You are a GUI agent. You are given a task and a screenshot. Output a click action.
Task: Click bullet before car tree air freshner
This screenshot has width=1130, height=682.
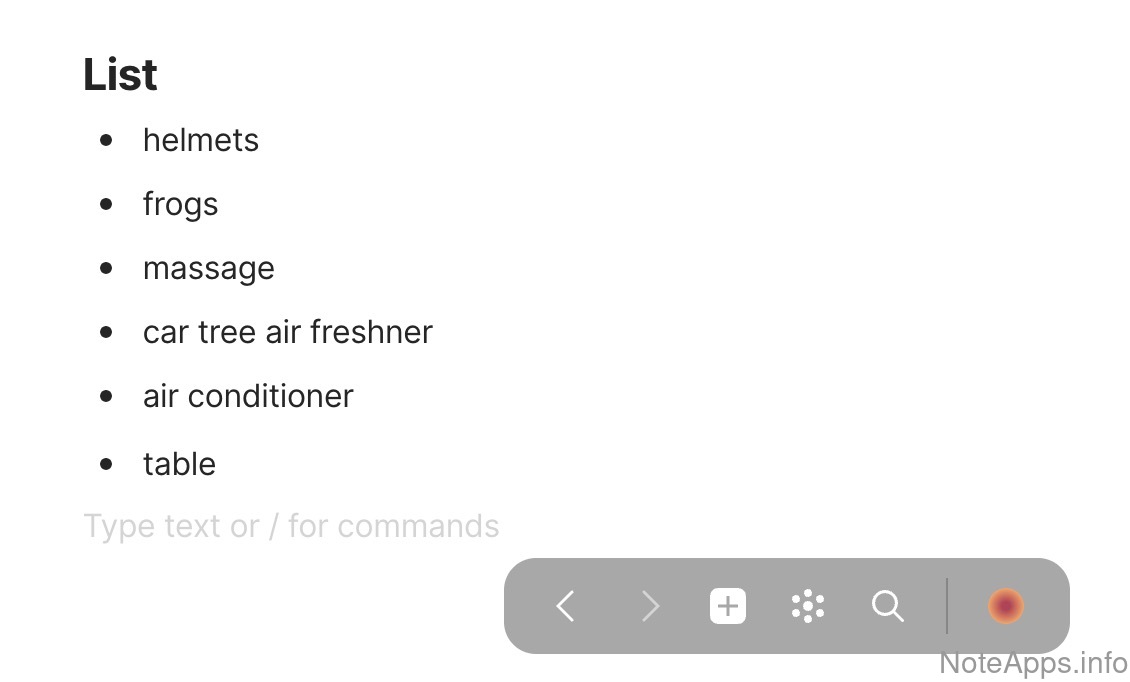click(x=107, y=332)
